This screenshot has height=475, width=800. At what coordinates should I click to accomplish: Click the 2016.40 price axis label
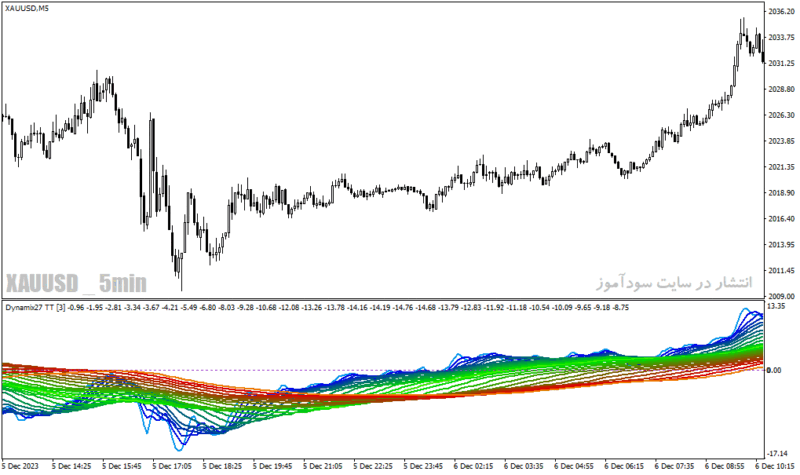point(781,218)
